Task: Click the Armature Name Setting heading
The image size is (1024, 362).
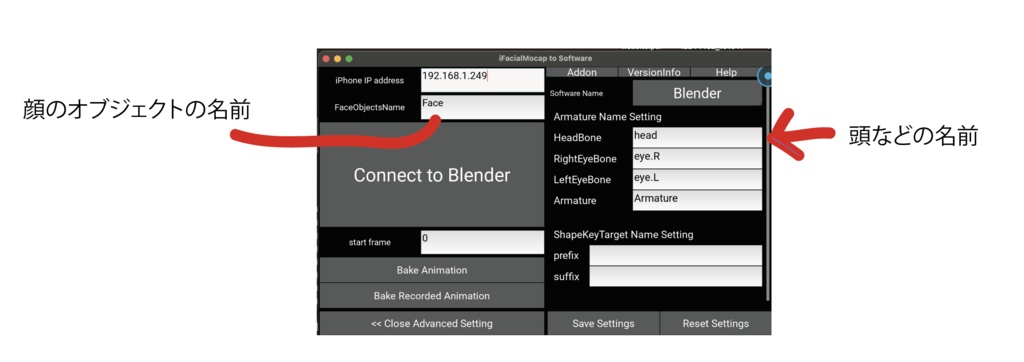Action: [607, 117]
